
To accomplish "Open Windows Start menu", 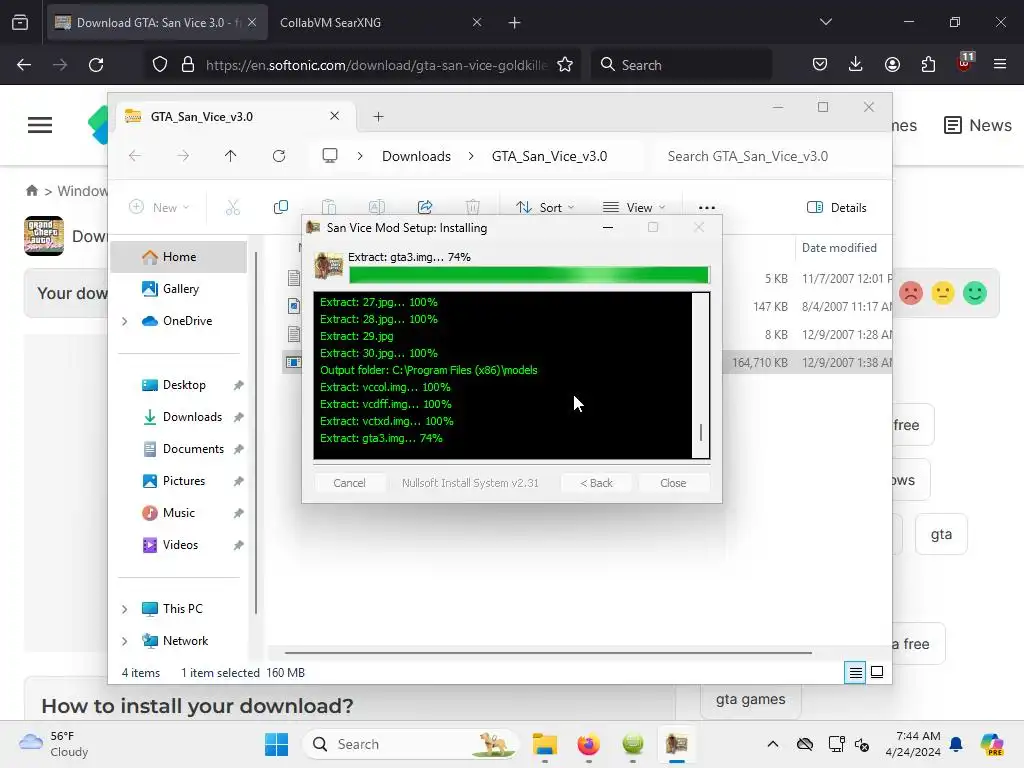I will tap(276, 744).
